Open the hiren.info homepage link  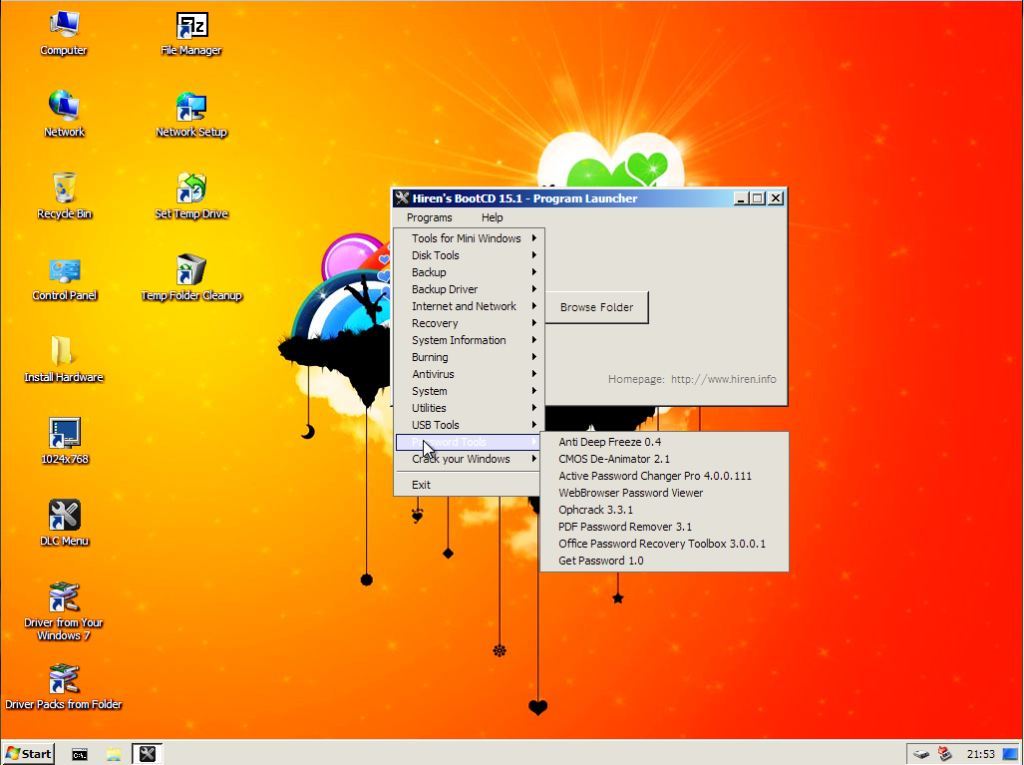coord(724,379)
